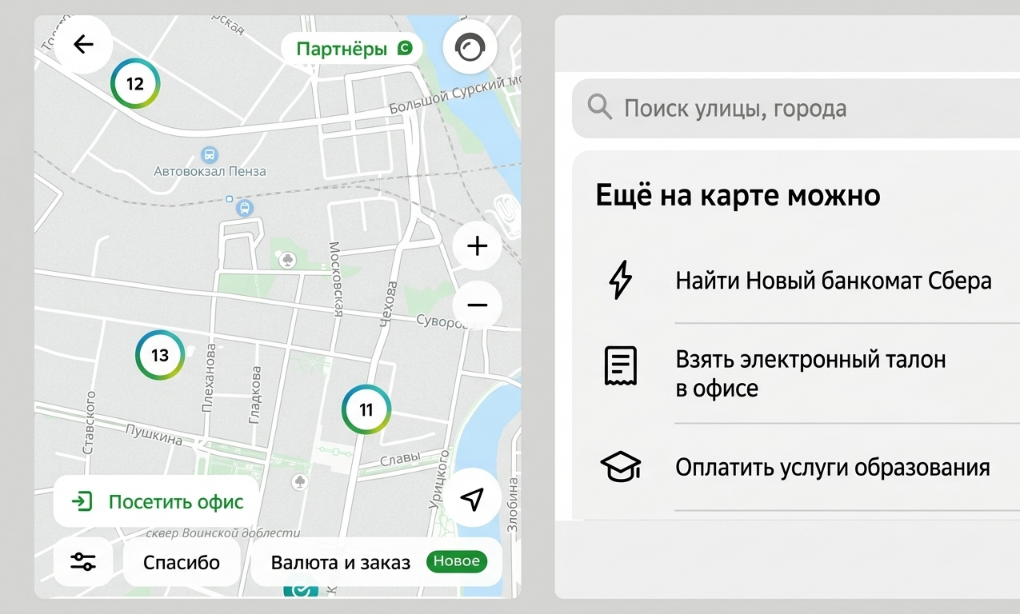Zoom in with the plus button
Viewport: 1020px width, 614px height.
point(477,246)
